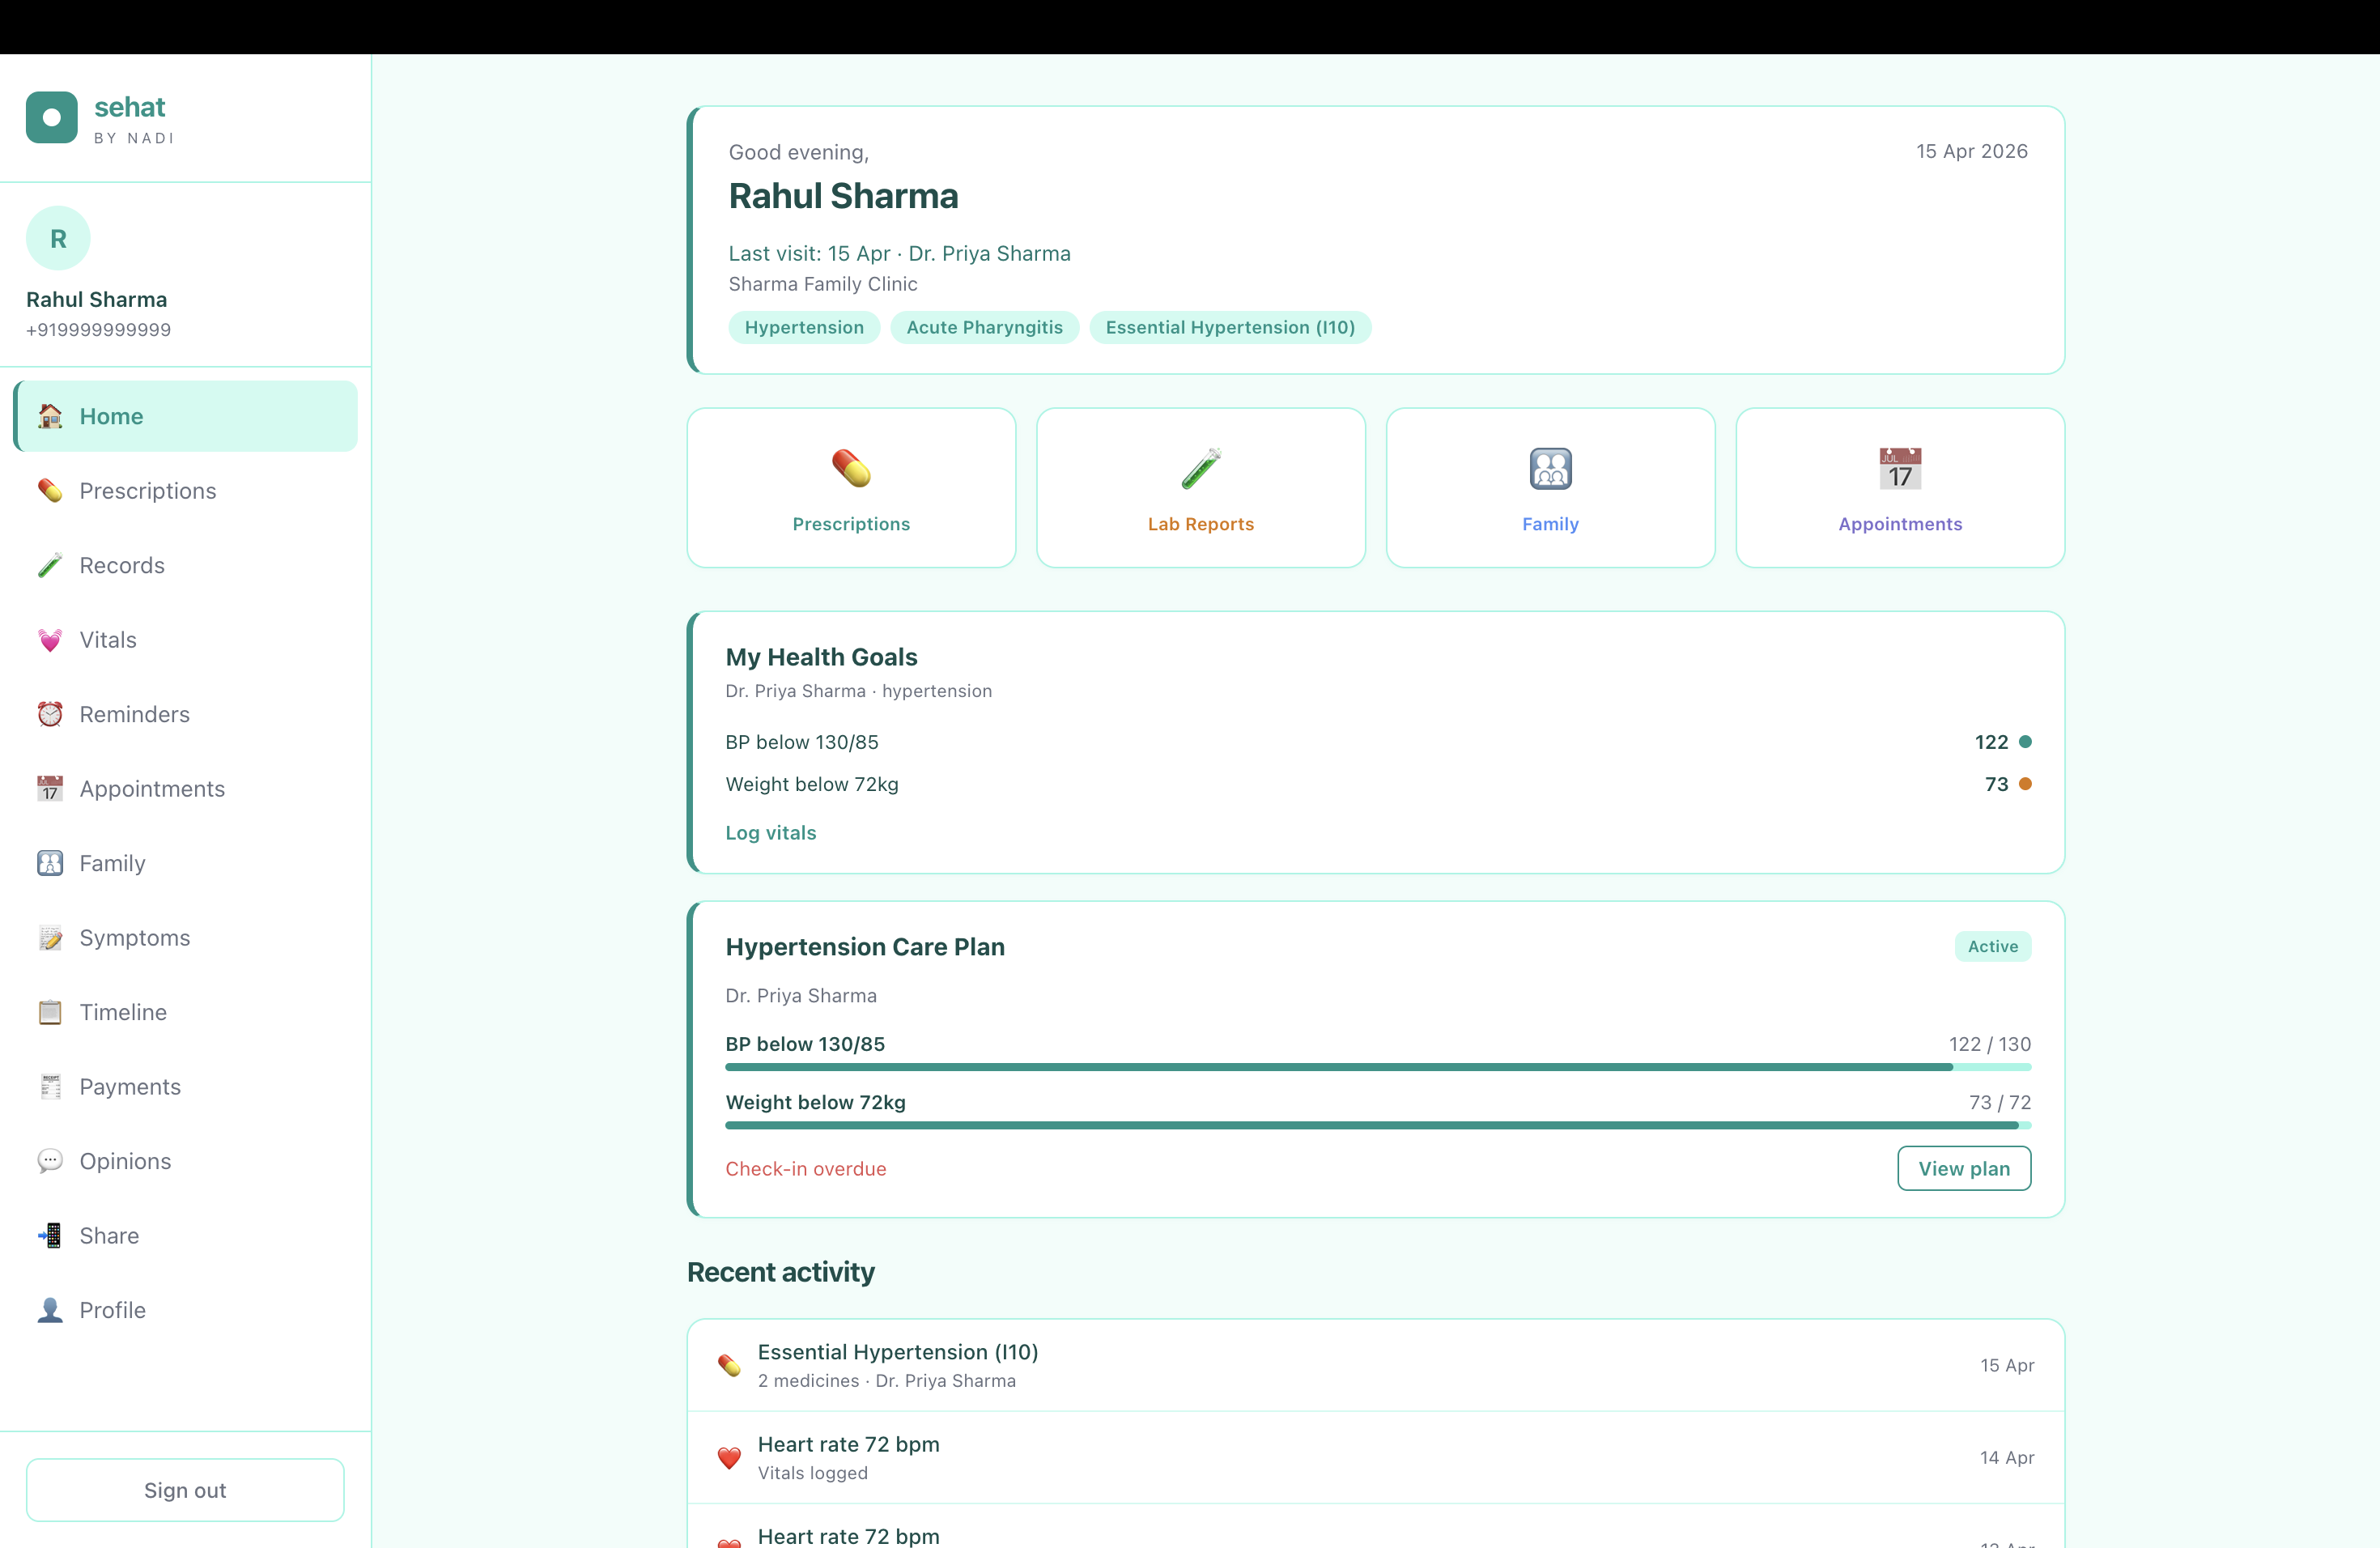Click the calendar icon beside sidebar Appointments
Image resolution: width=2380 pixels, height=1548 pixels.
coord(50,789)
